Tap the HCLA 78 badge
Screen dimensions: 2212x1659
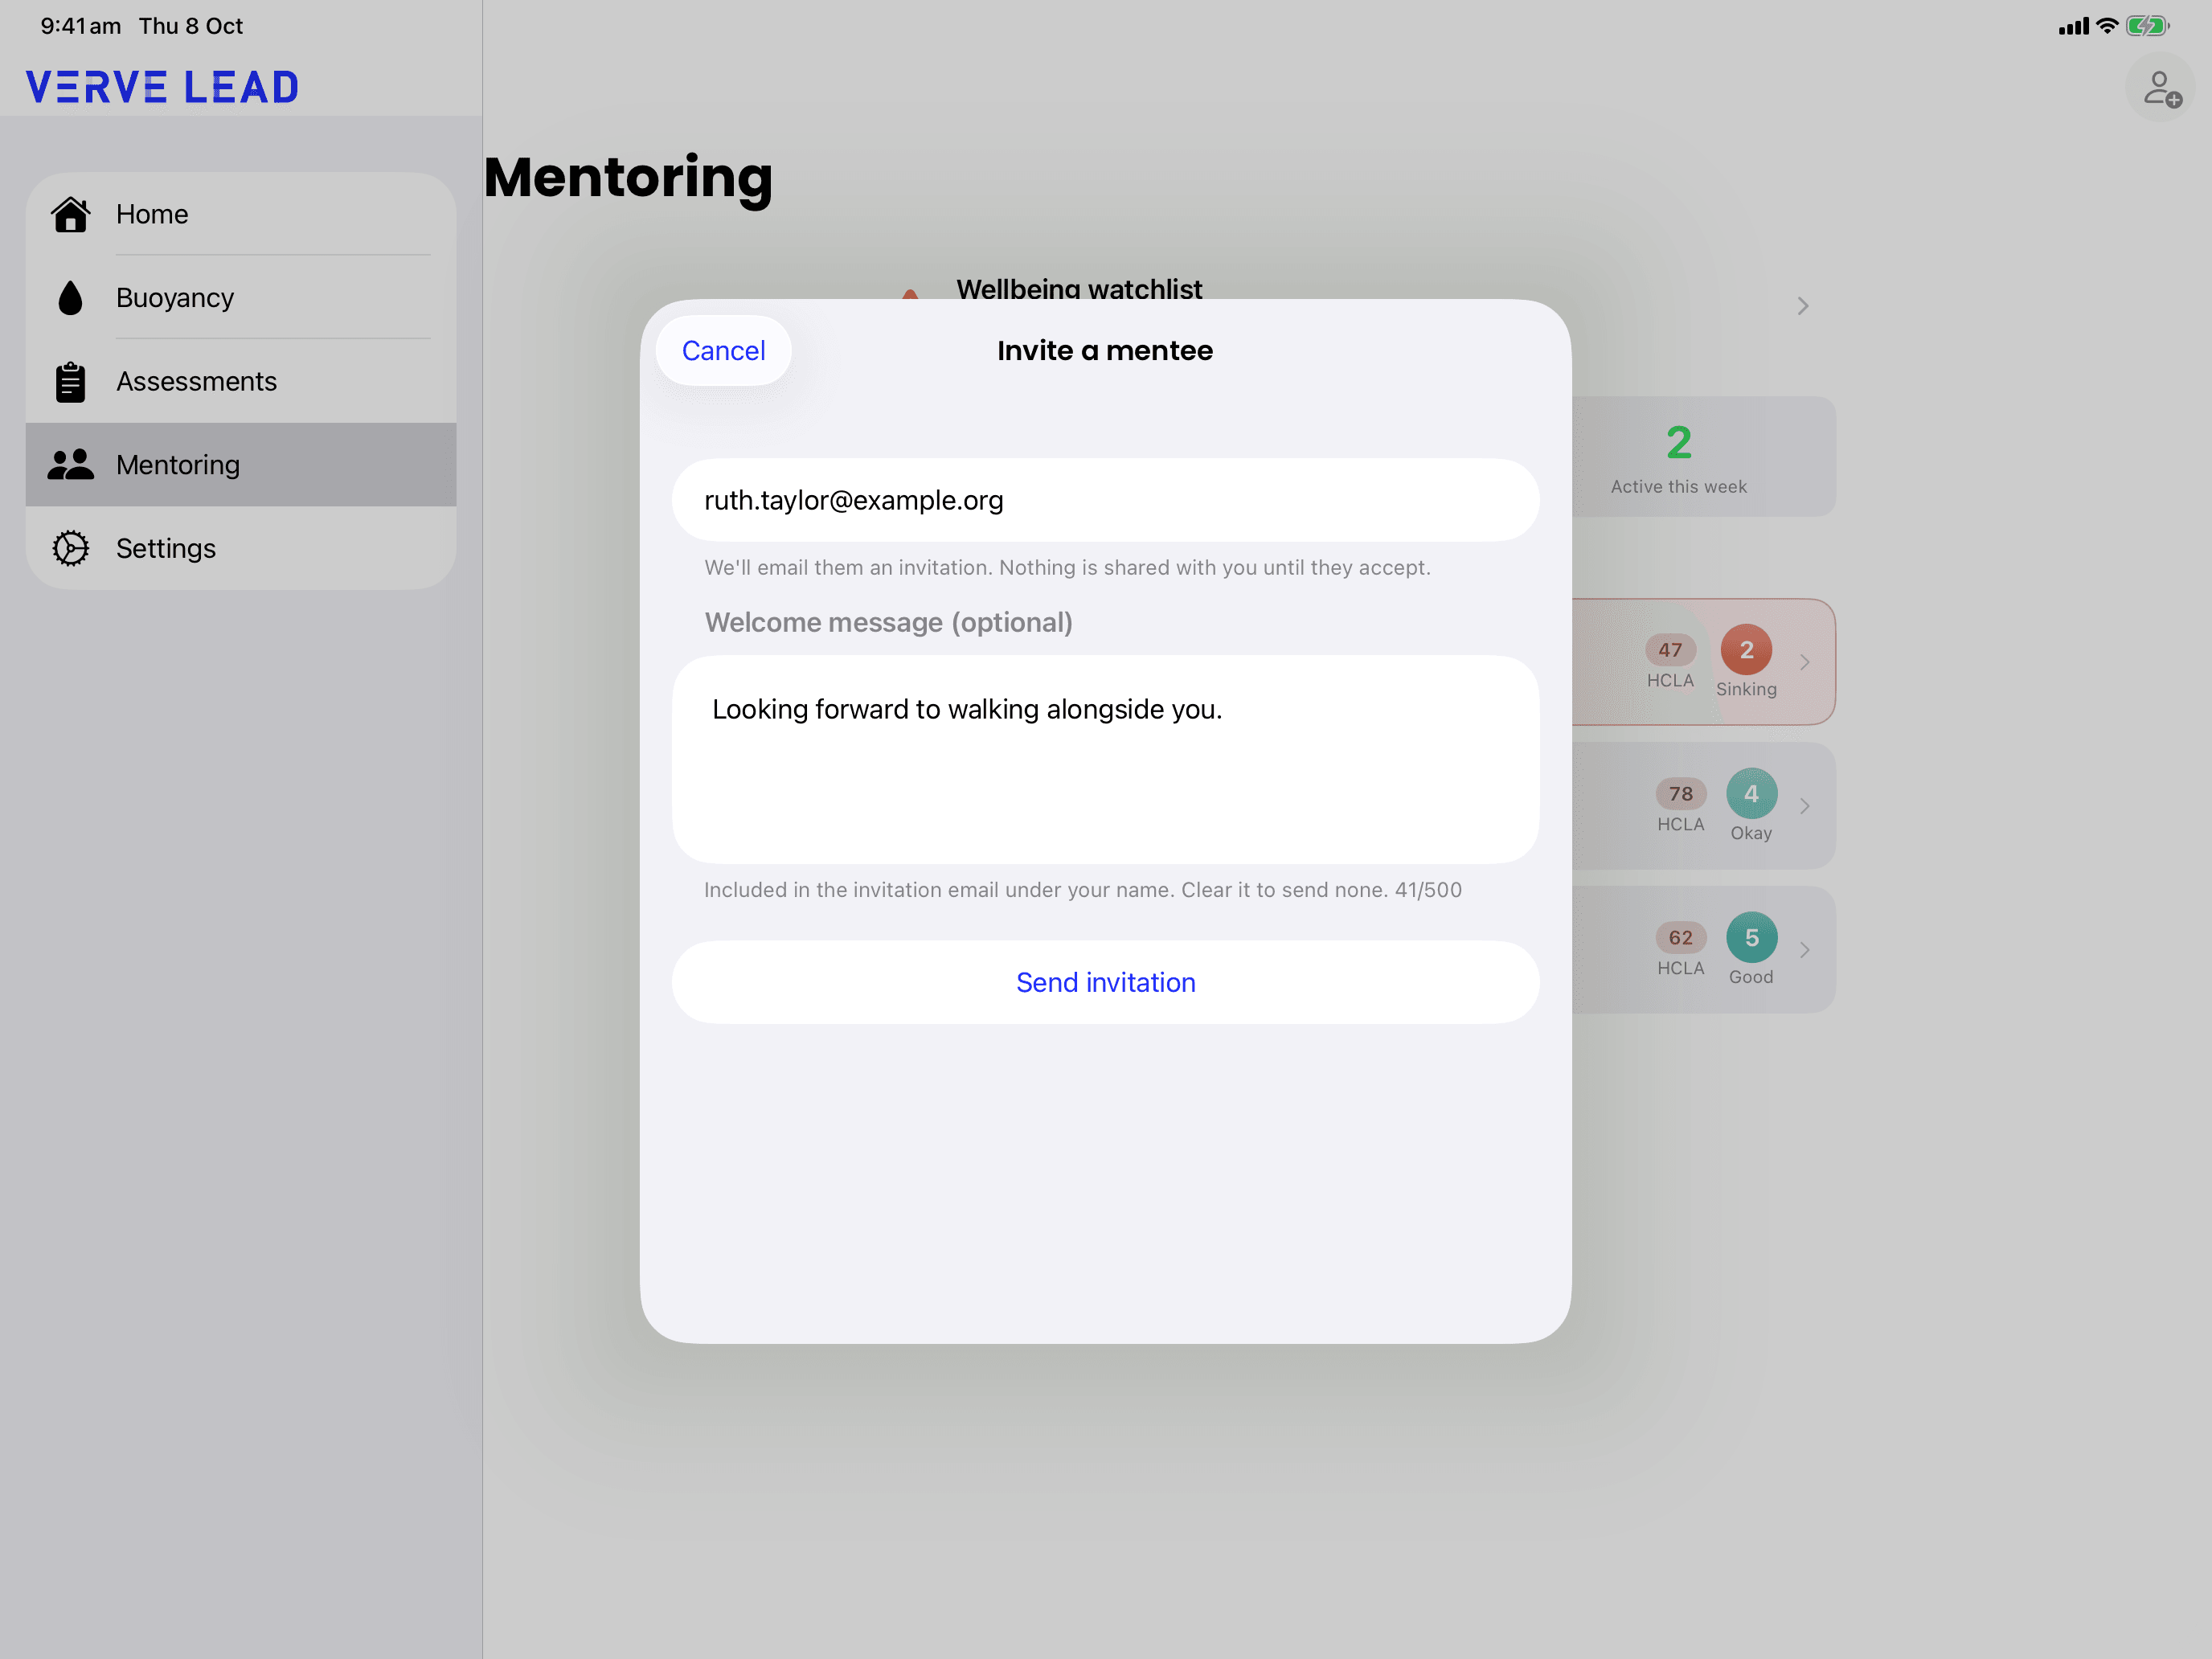click(x=1680, y=794)
